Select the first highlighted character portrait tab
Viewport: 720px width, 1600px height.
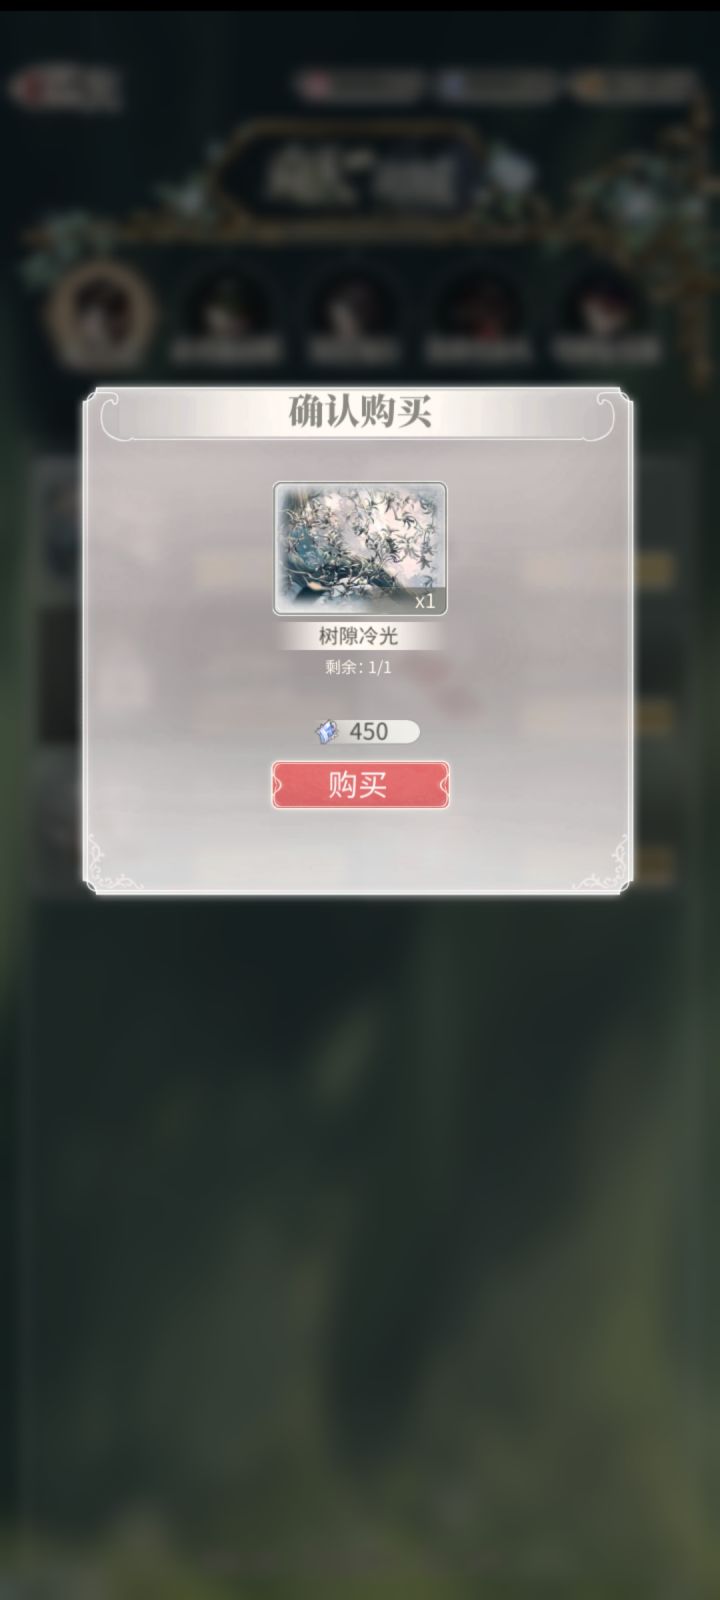[103, 312]
